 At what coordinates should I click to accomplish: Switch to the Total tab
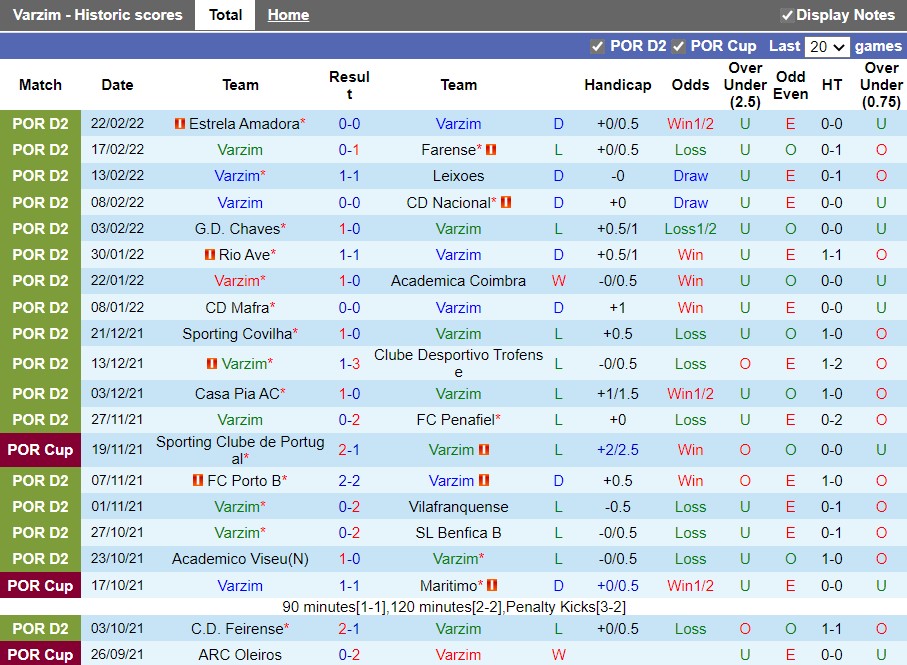tap(225, 15)
